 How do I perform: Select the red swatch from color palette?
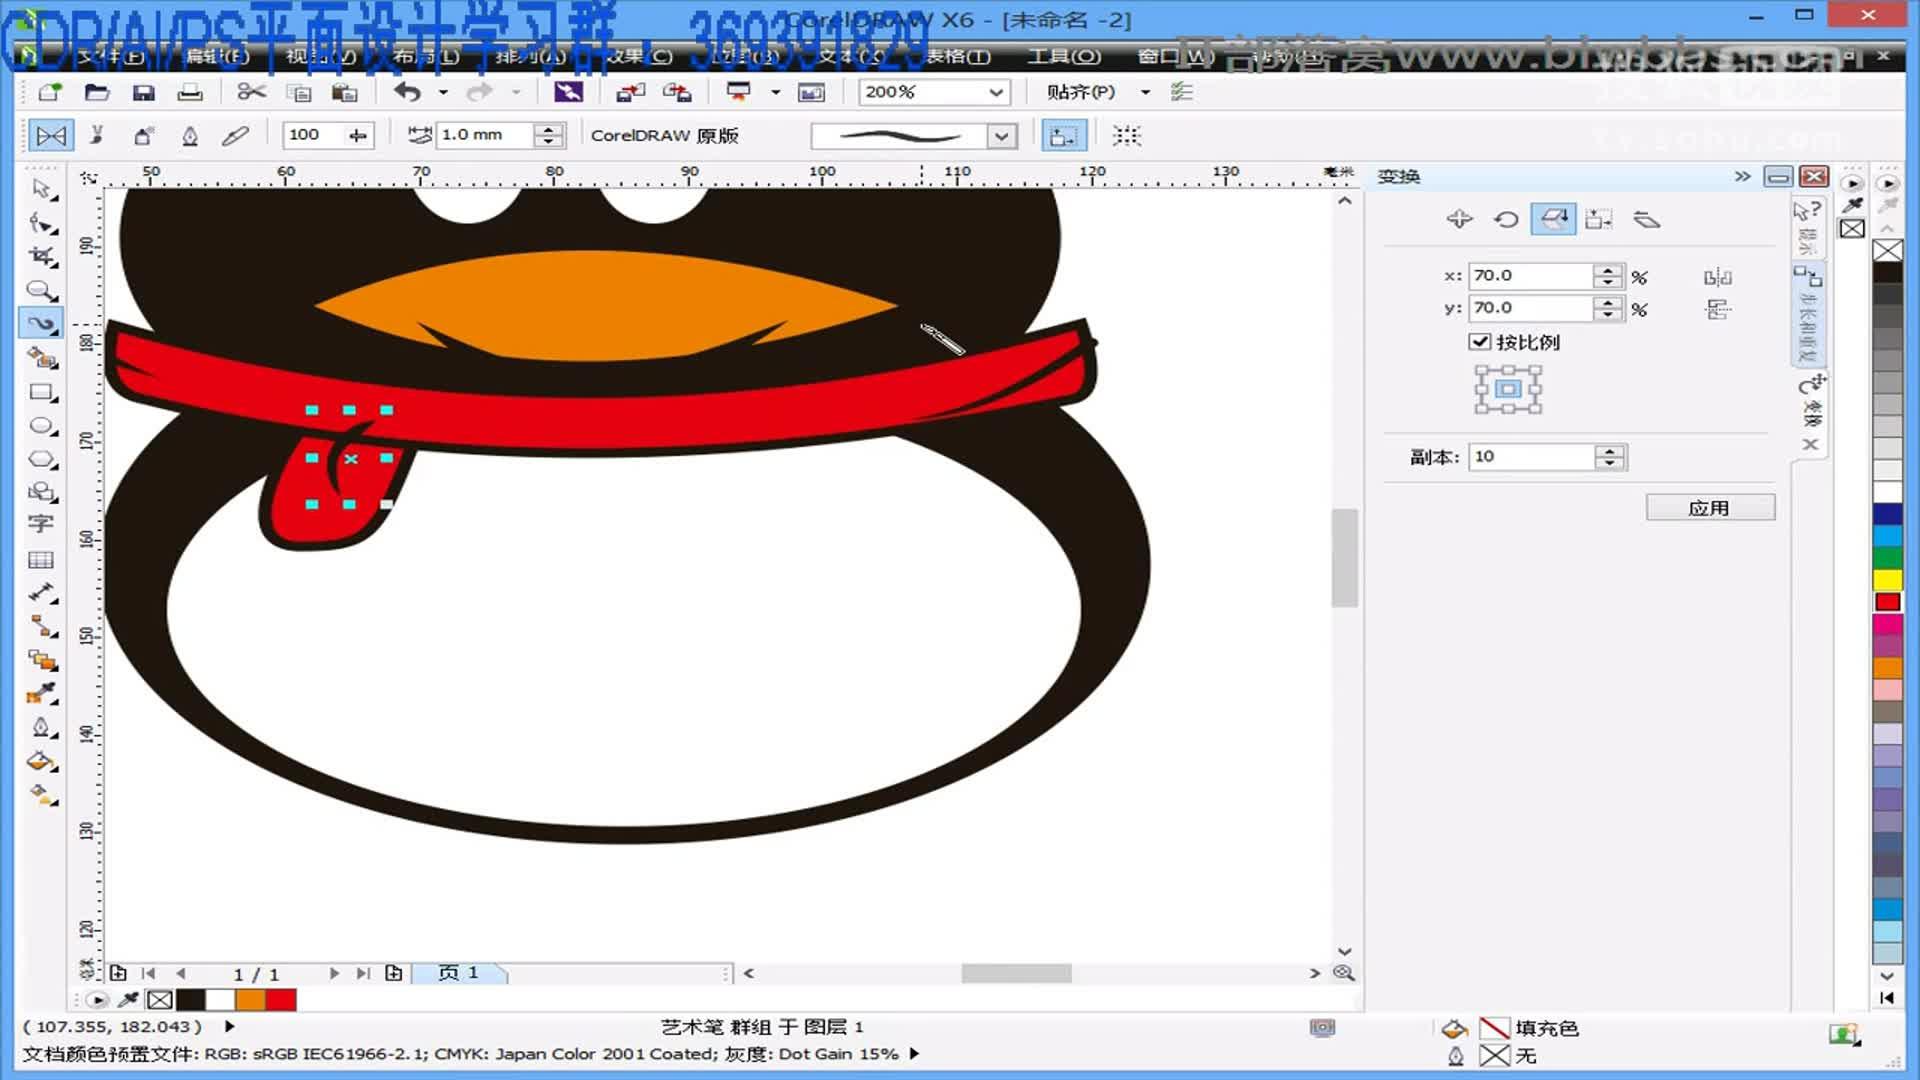point(1886,600)
